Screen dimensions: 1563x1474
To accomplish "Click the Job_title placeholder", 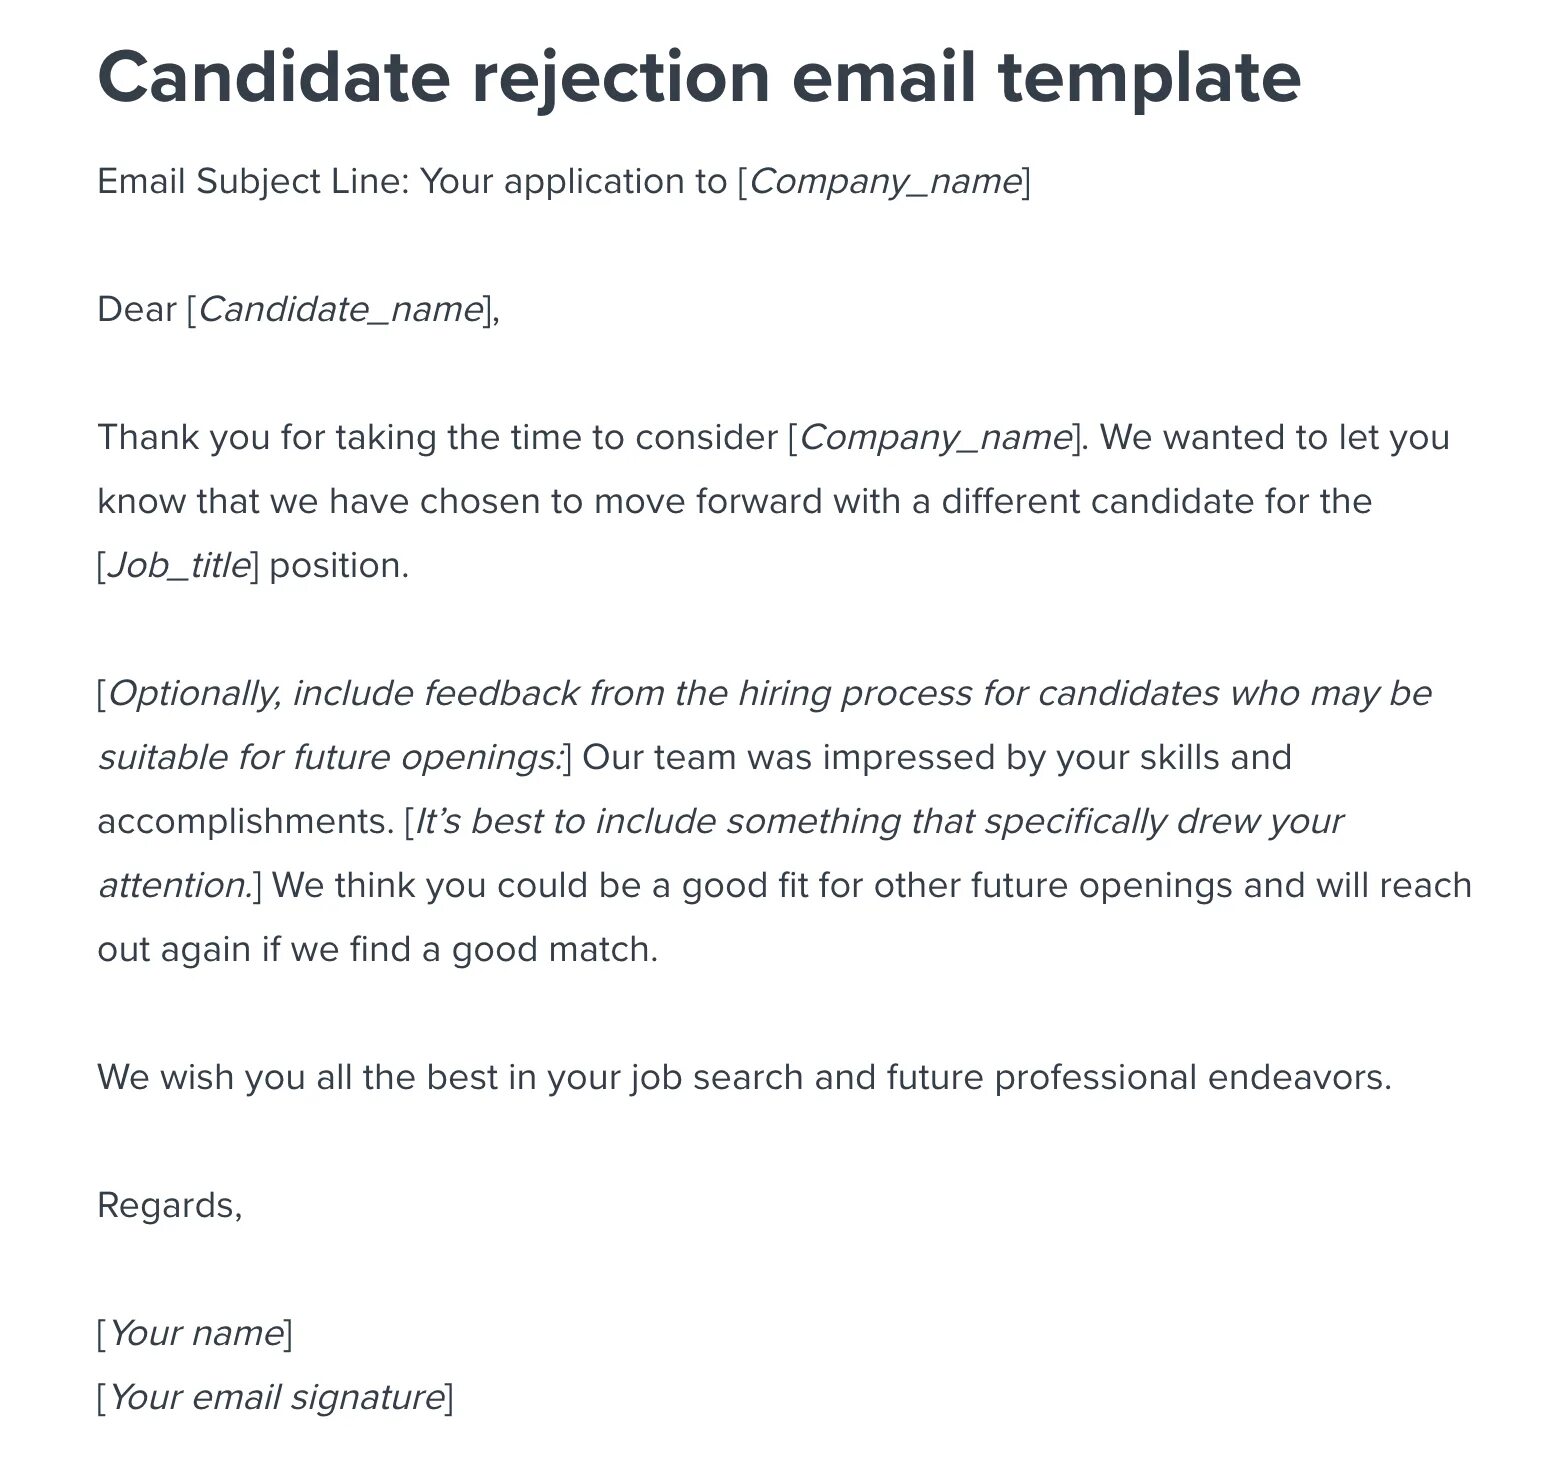I will tap(178, 565).
